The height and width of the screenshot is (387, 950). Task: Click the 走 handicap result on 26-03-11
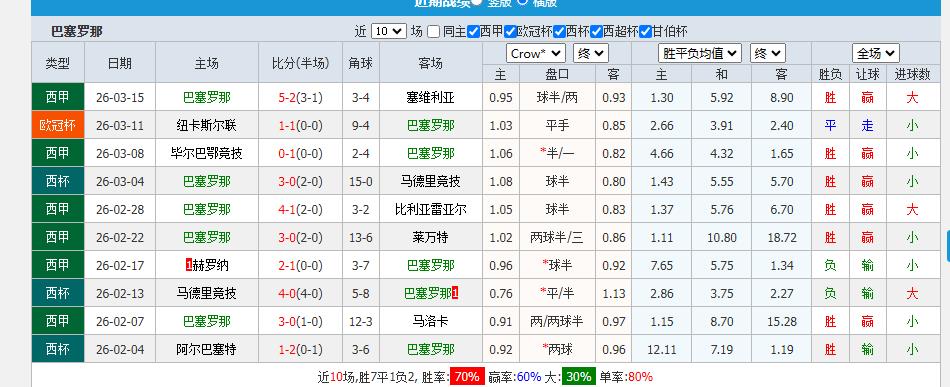point(868,125)
